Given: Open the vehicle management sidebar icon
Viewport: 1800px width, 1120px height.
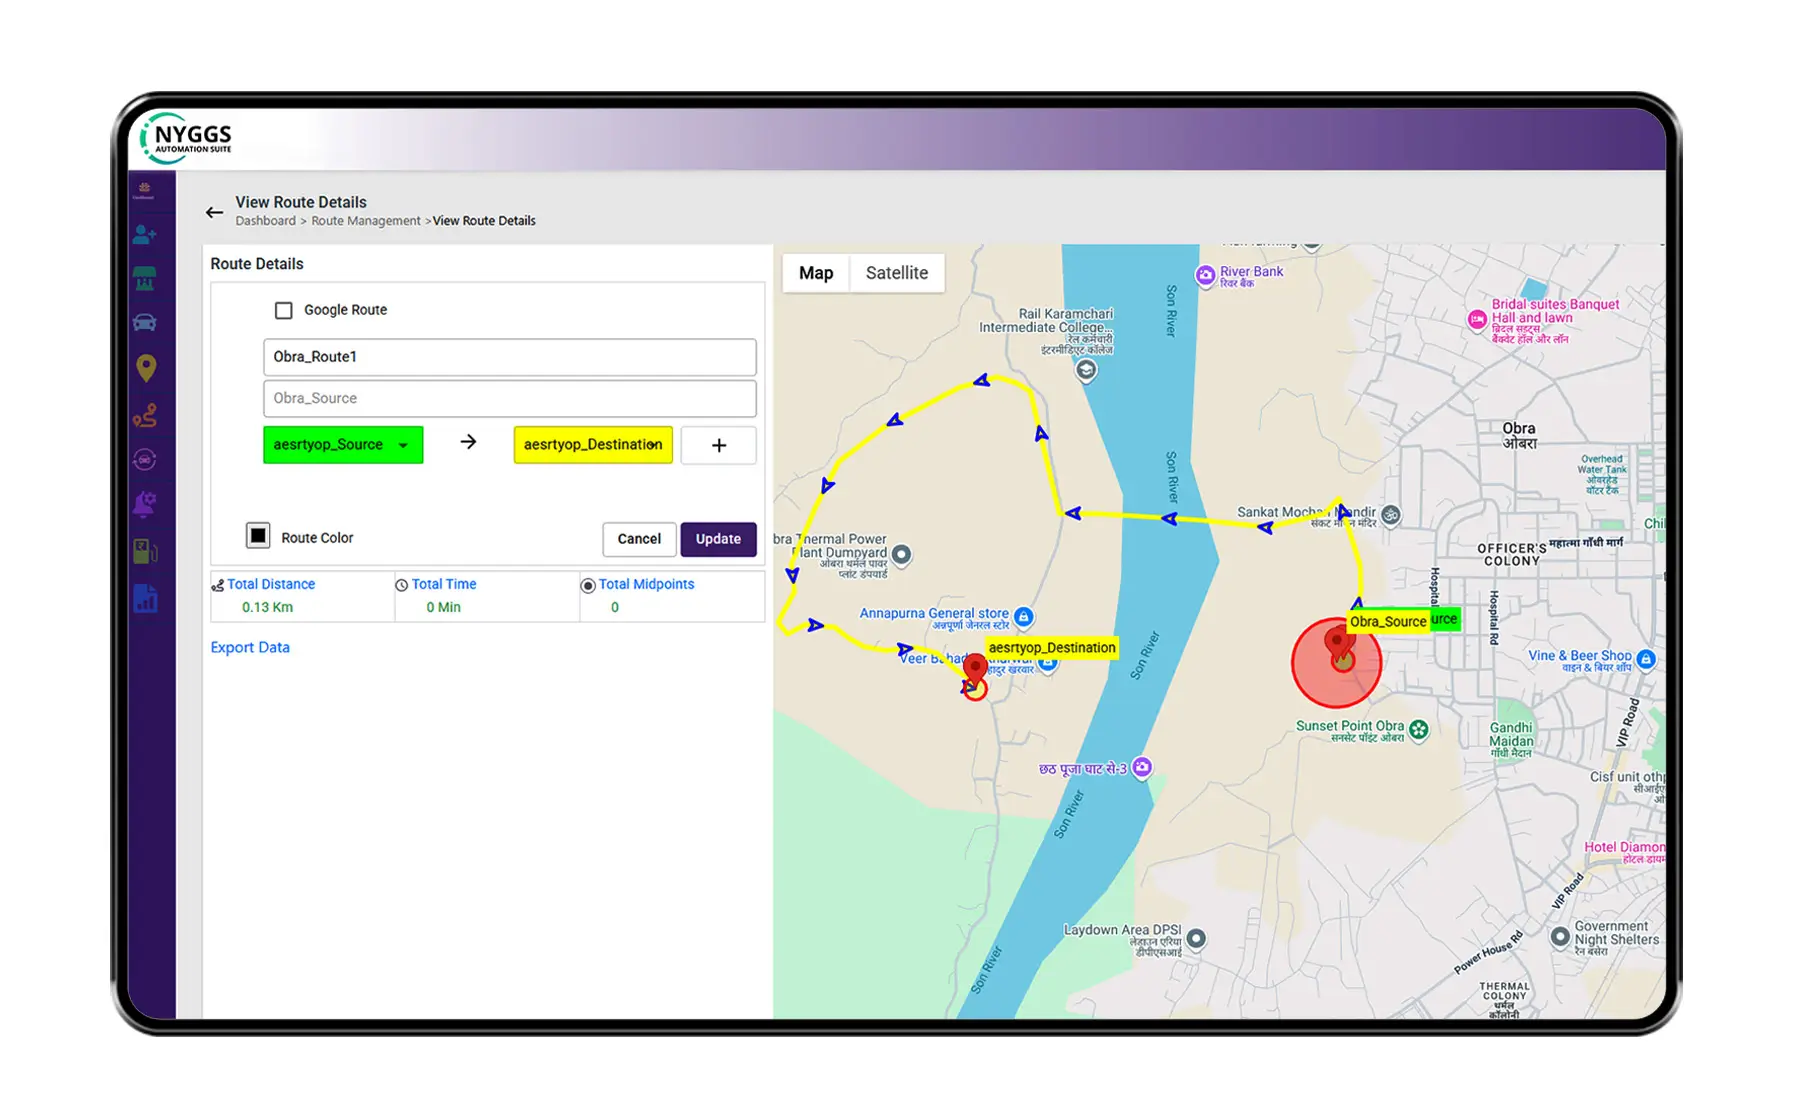Looking at the screenshot, I should point(145,321).
